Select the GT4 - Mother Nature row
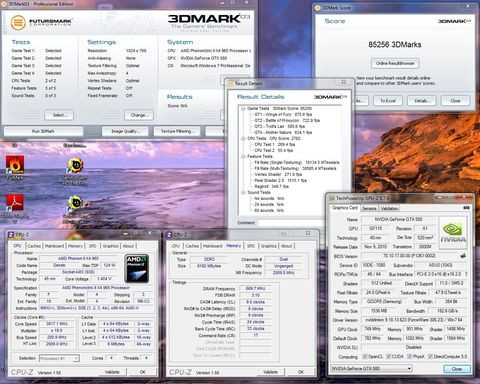This screenshot has height=384, width=480. pyautogui.click(x=283, y=132)
